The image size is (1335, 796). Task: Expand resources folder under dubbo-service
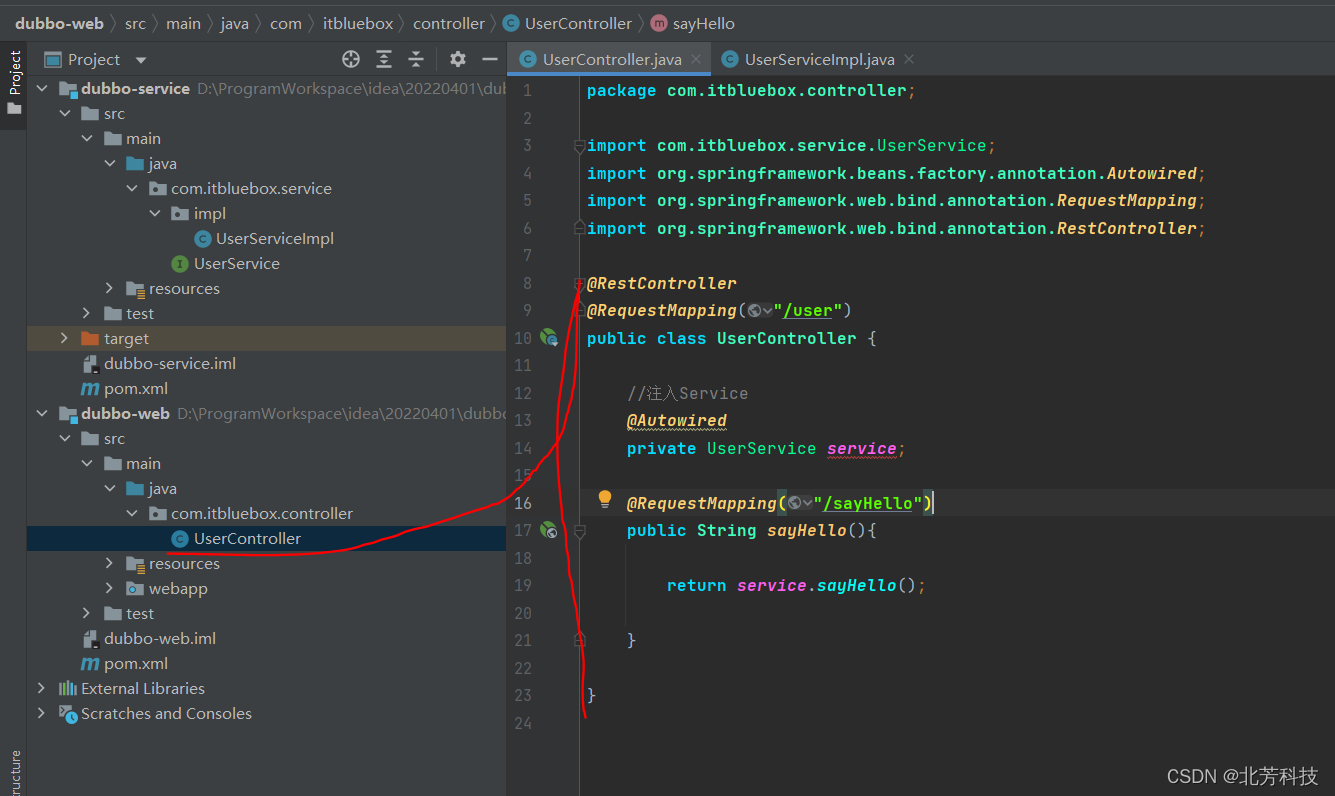(110, 288)
